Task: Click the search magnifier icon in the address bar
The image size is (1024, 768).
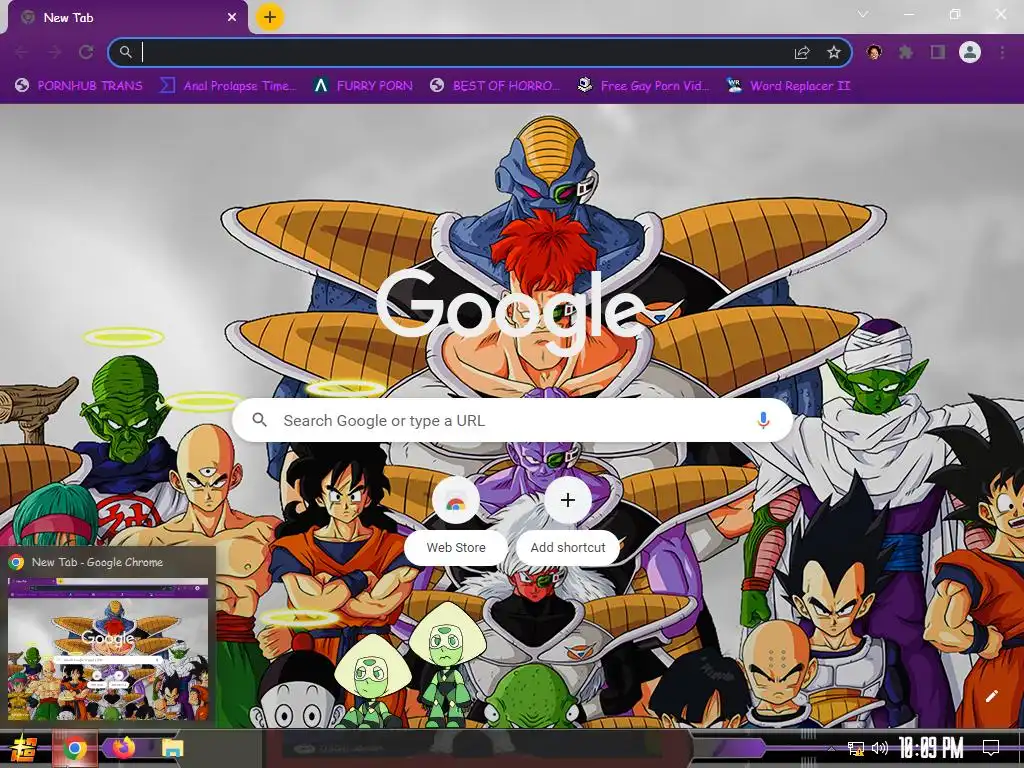Action: pyautogui.click(x=125, y=52)
